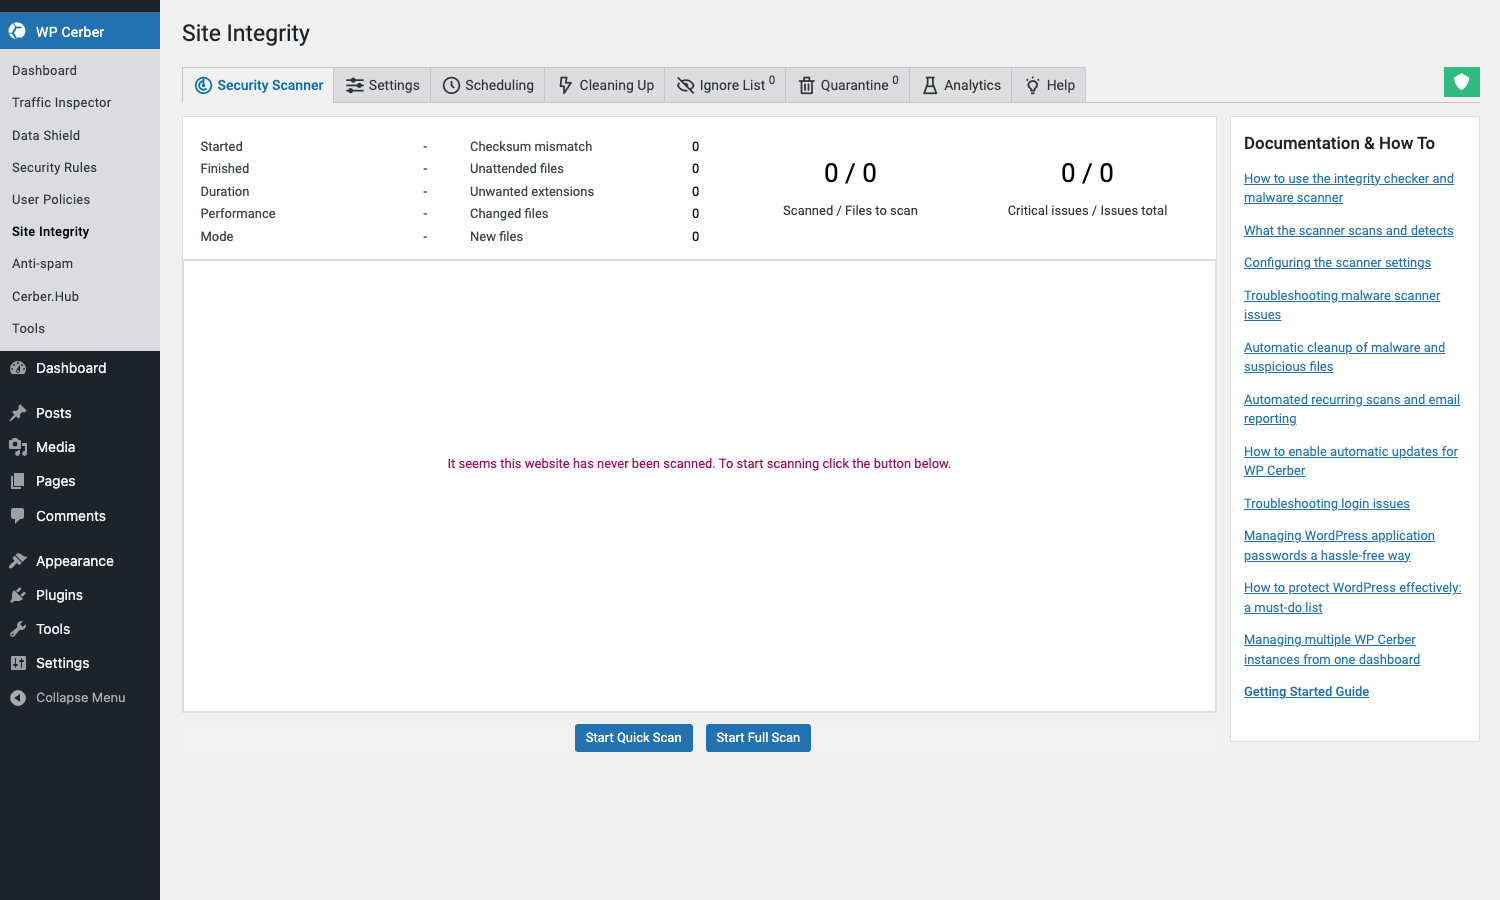
Task: Open How to protect WordPress effectively link
Action: click(x=1352, y=597)
